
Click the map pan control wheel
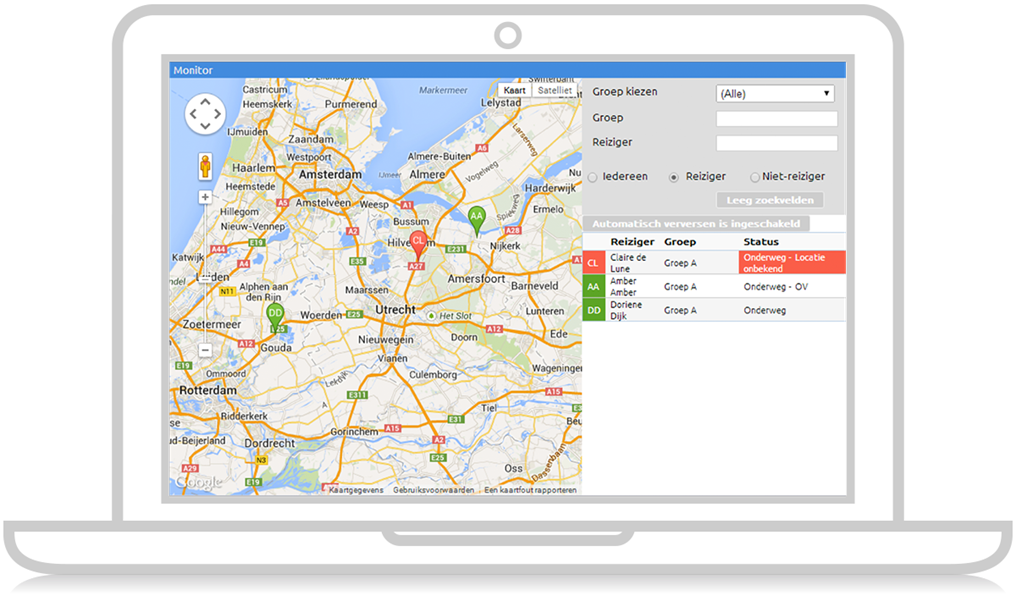pos(205,114)
